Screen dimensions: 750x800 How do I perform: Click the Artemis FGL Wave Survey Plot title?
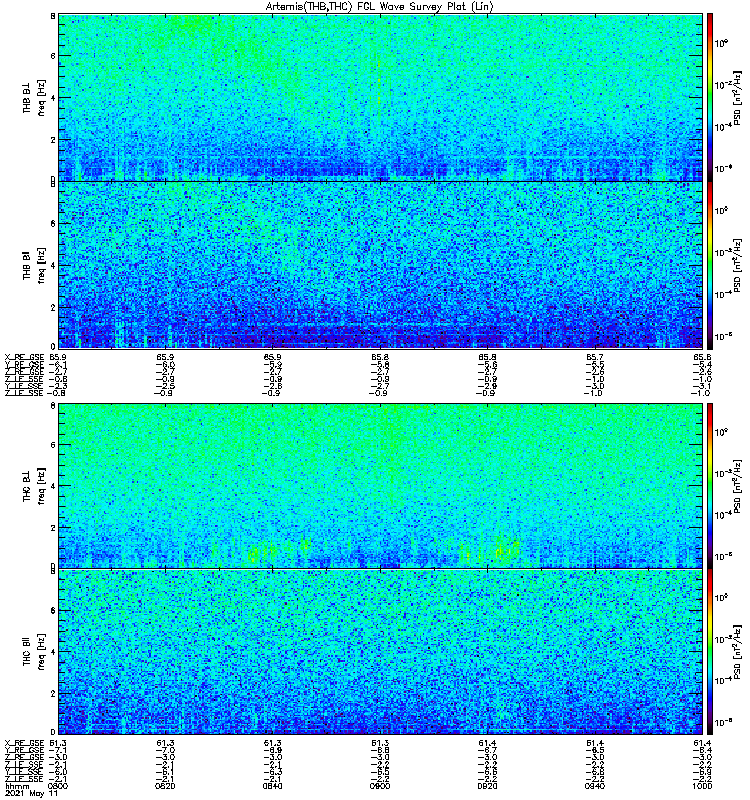coord(380,7)
